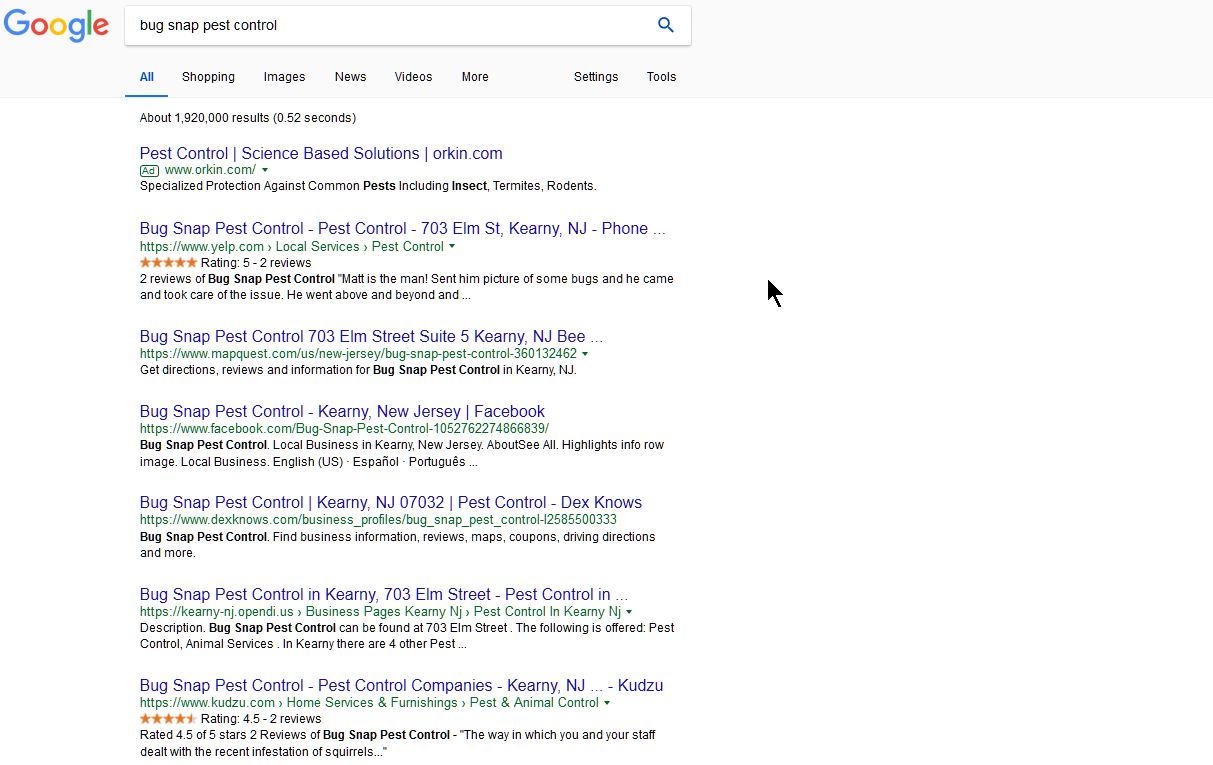This screenshot has width=1213, height=765.
Task: Open the Shopping tab
Action: [x=208, y=77]
